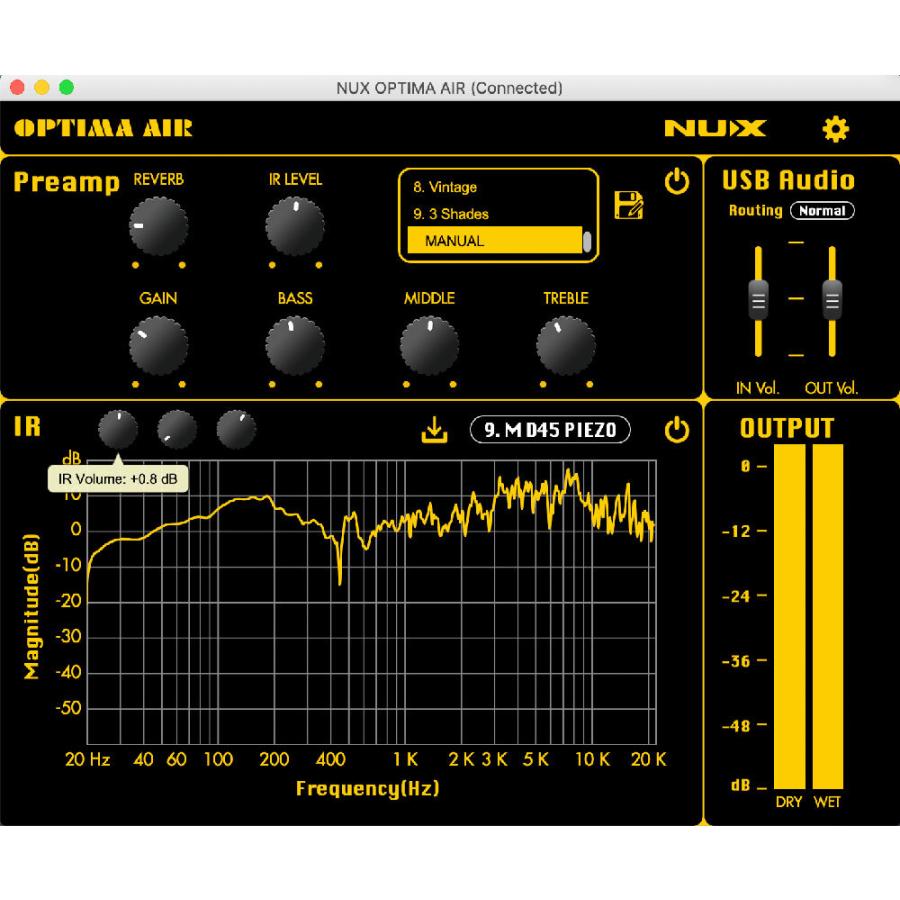This screenshot has height=900, width=900.
Task: Click the BASS knob
Action: pos(295,346)
